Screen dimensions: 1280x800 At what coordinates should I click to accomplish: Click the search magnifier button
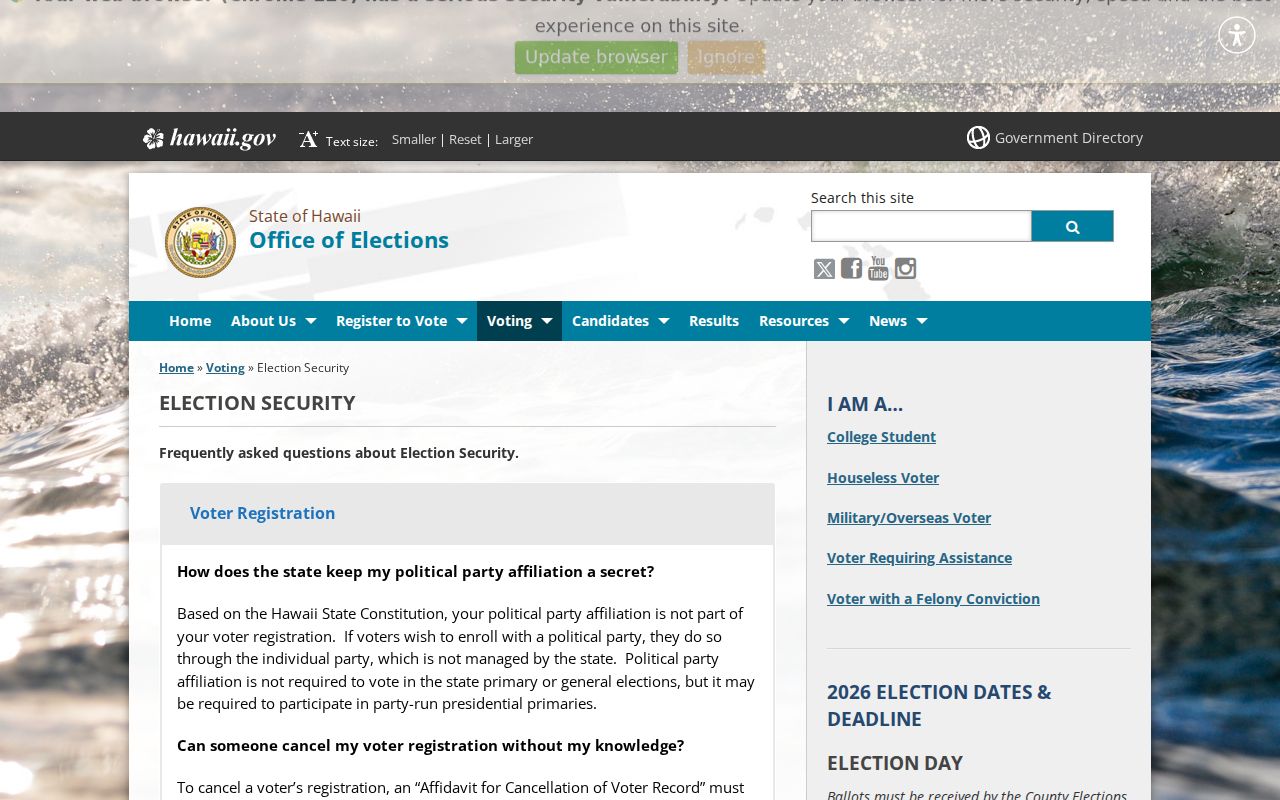1072,226
